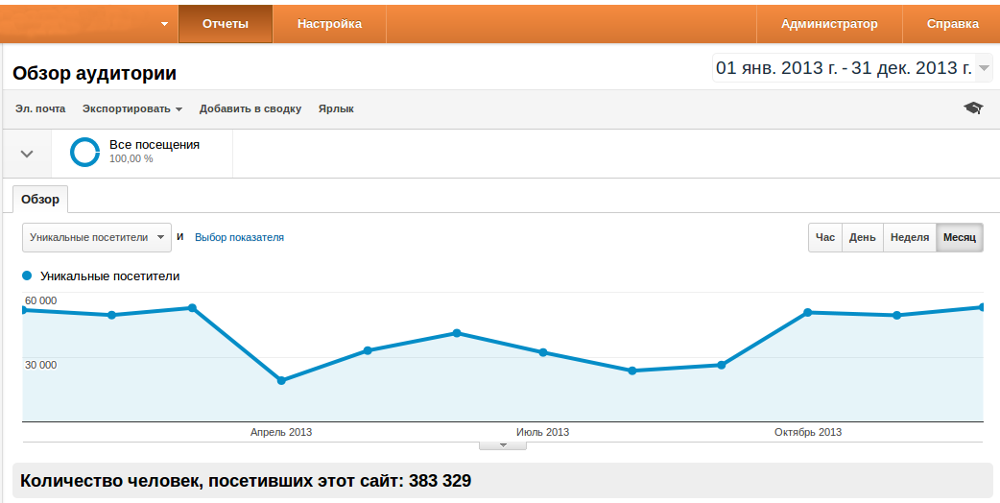Switch chart granularity to День
The image size is (1000, 503).
pos(862,237)
